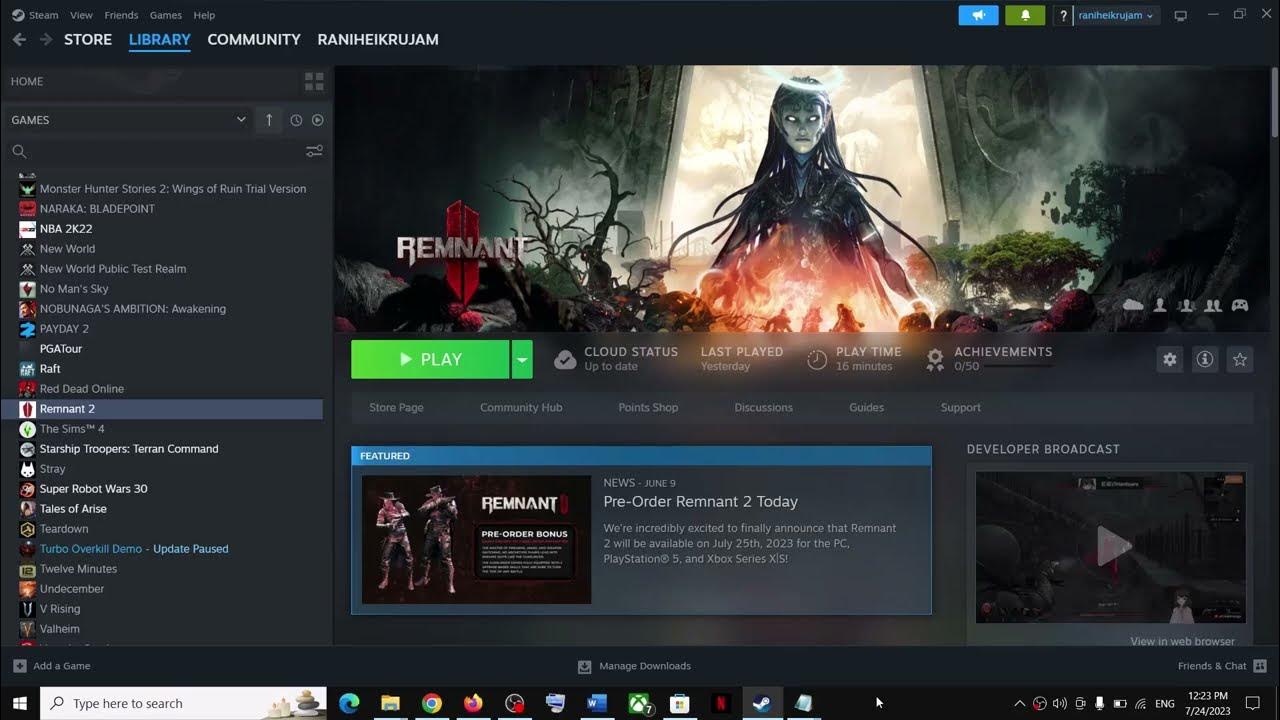This screenshot has width=1280, height=720.
Task: Open the blue announcements megaphone button
Action: (978, 15)
